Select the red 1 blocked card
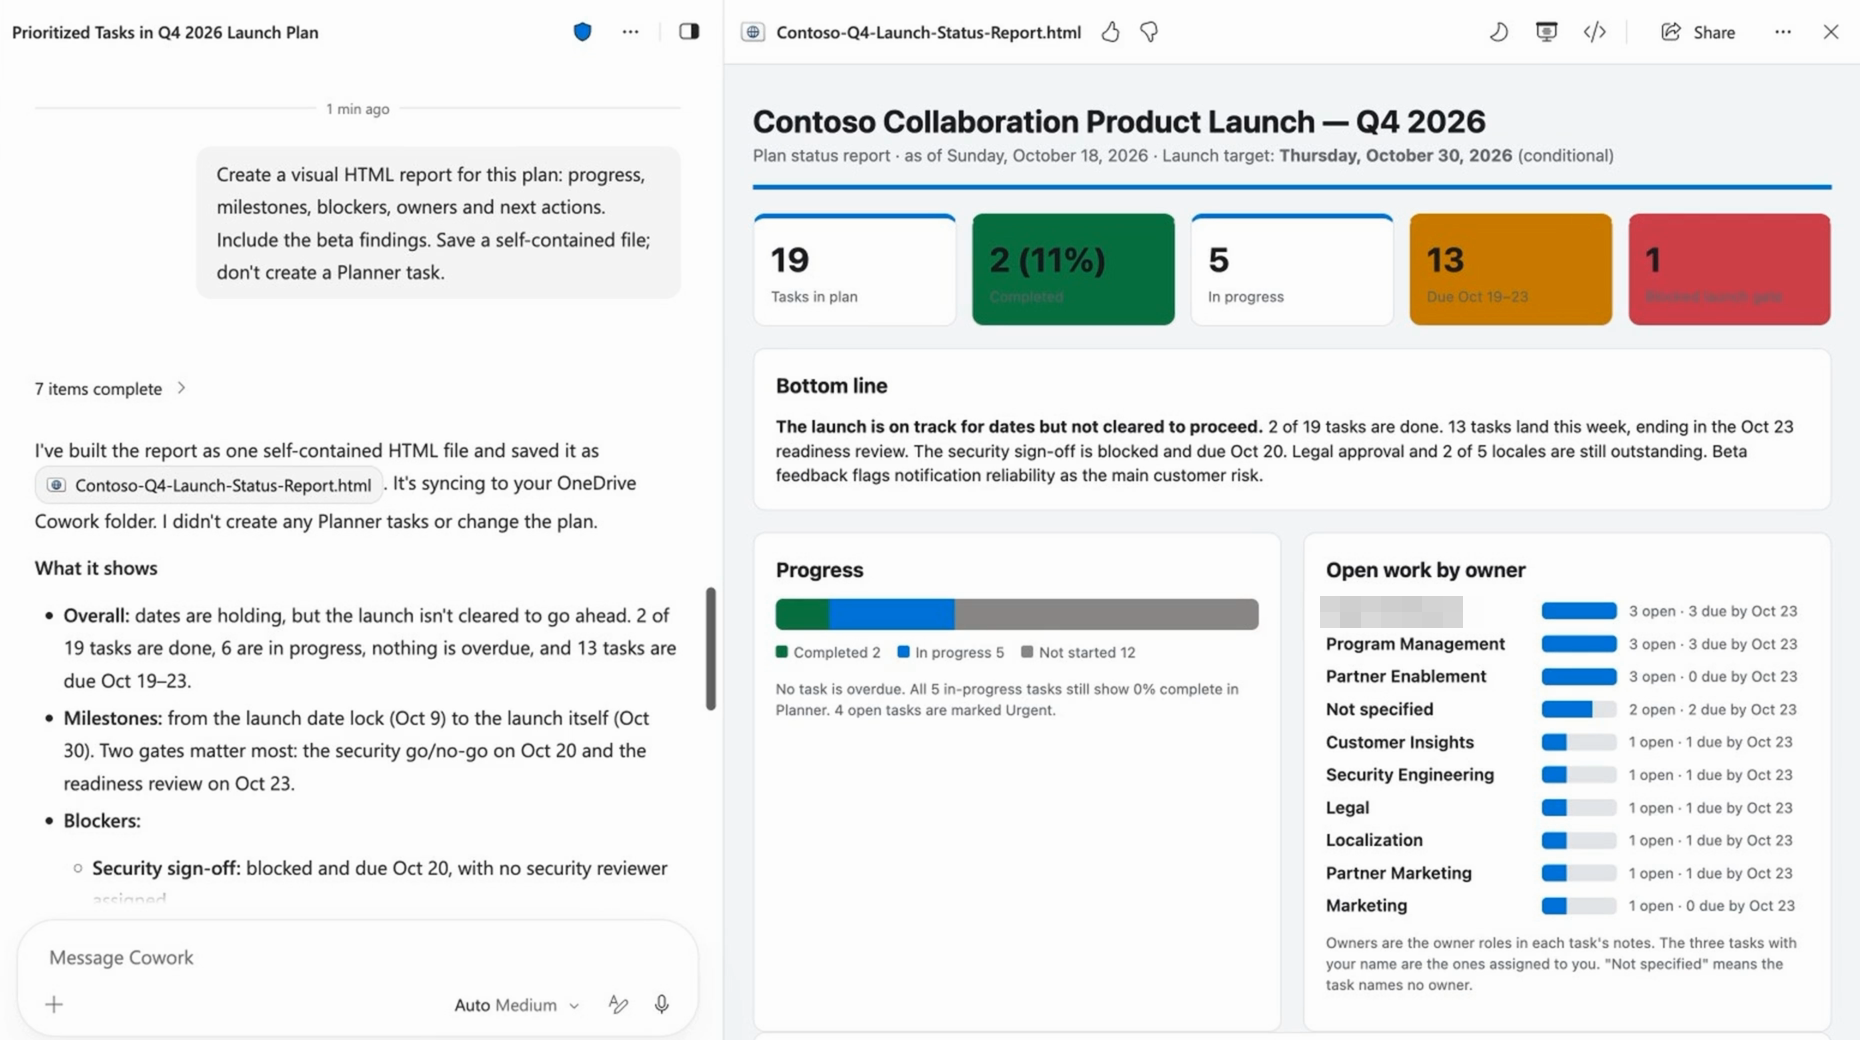1860x1040 pixels. click(x=1729, y=269)
